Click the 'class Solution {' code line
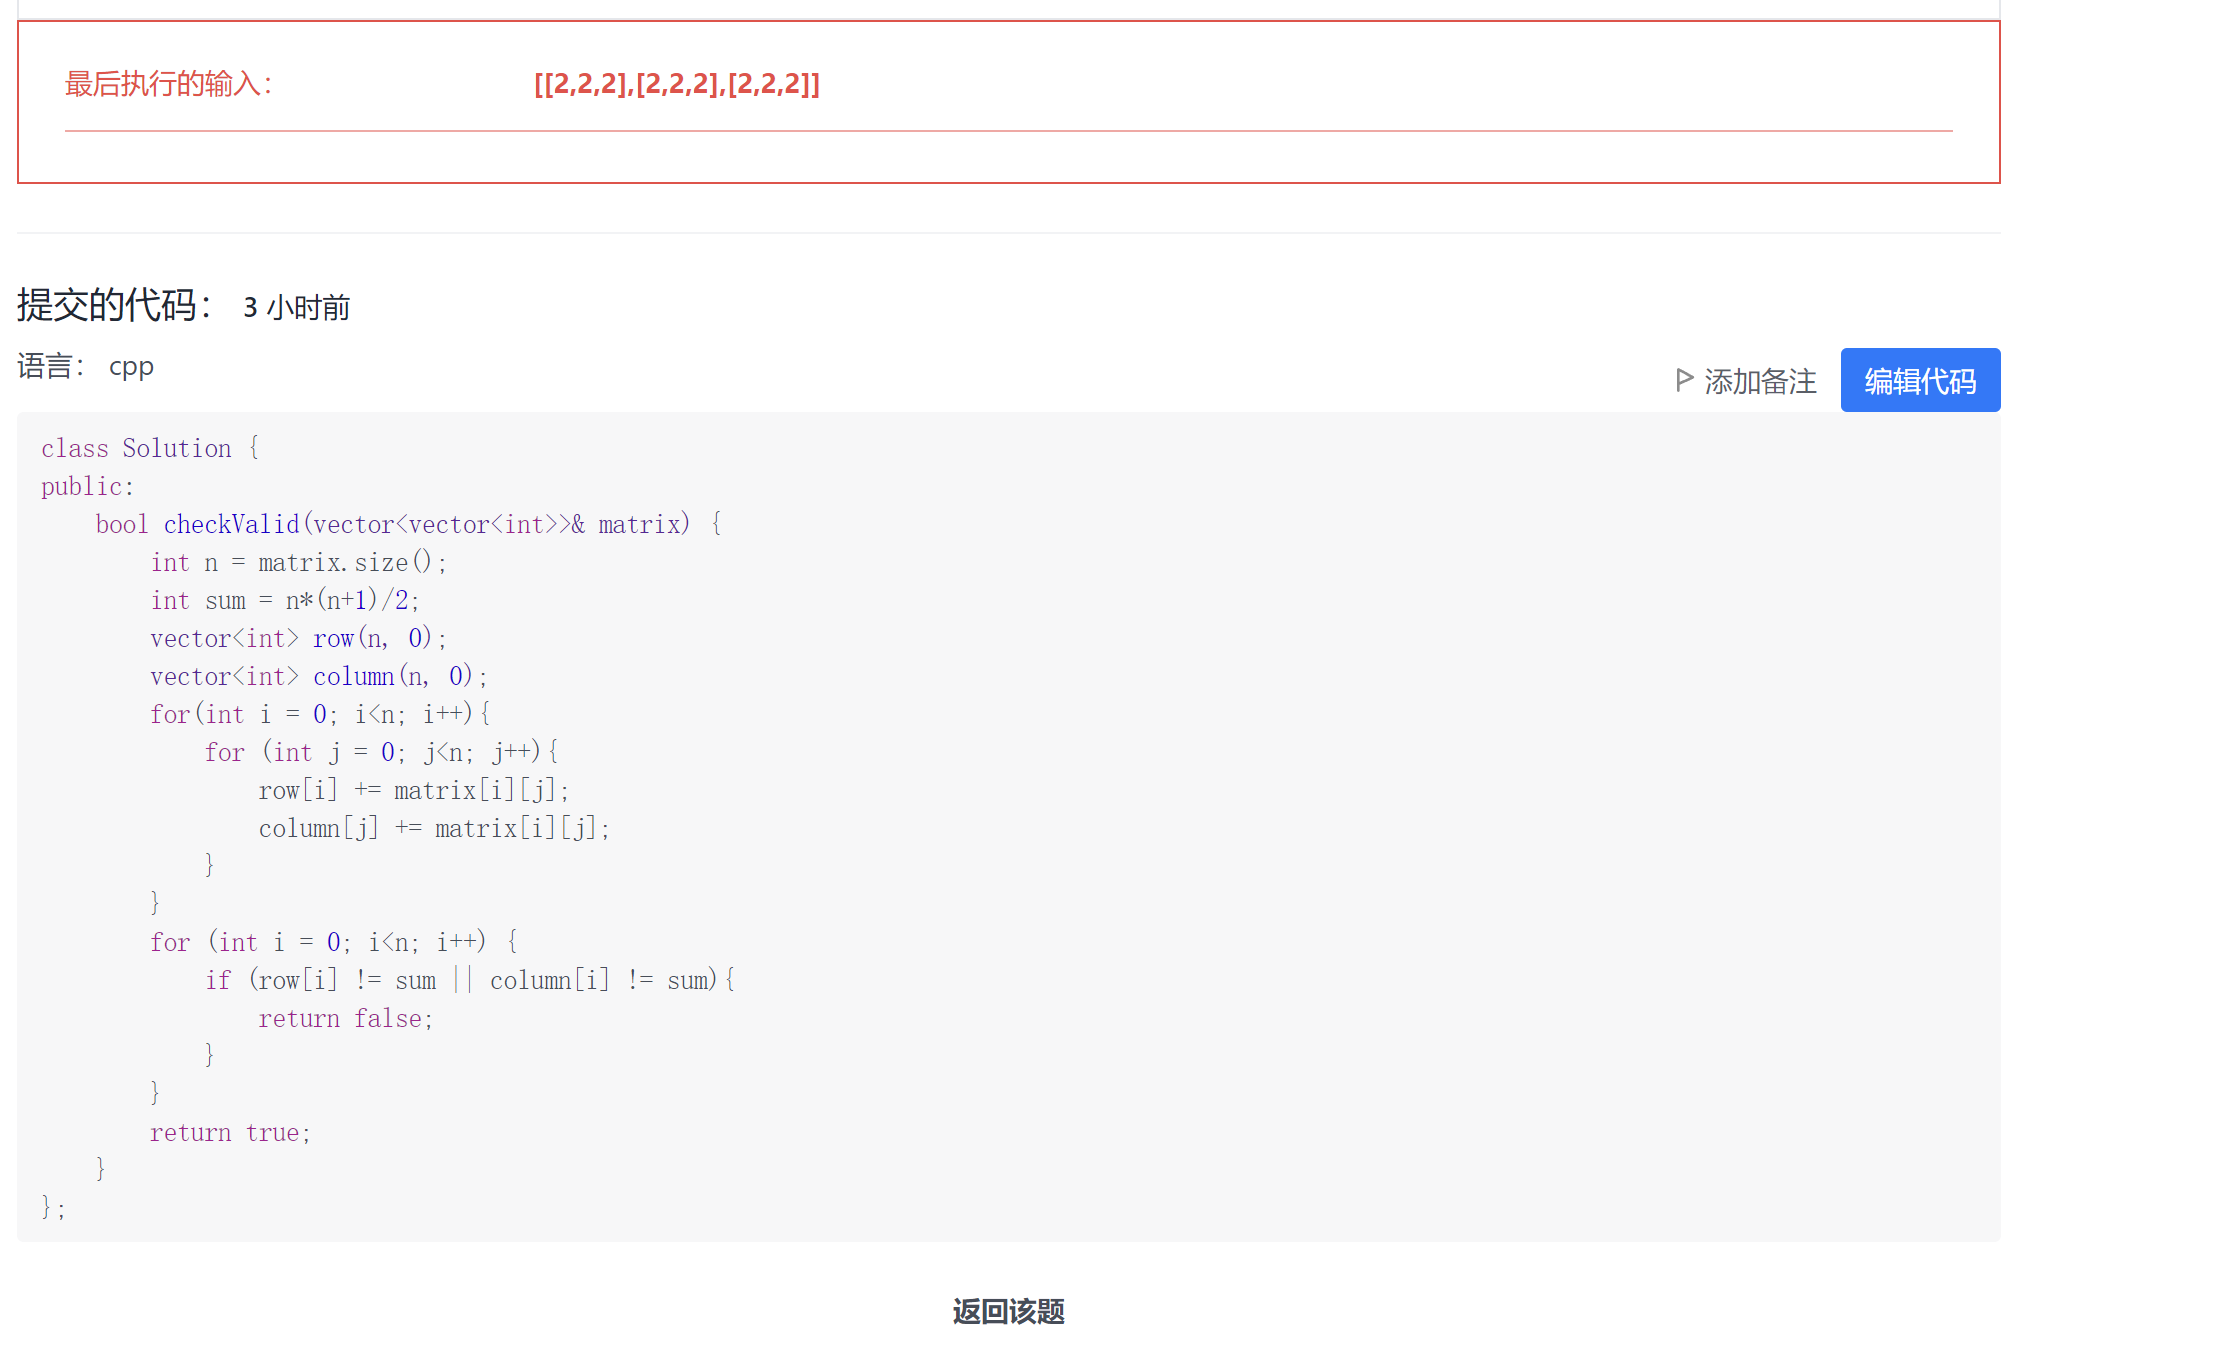2225x1354 pixels. click(150, 448)
